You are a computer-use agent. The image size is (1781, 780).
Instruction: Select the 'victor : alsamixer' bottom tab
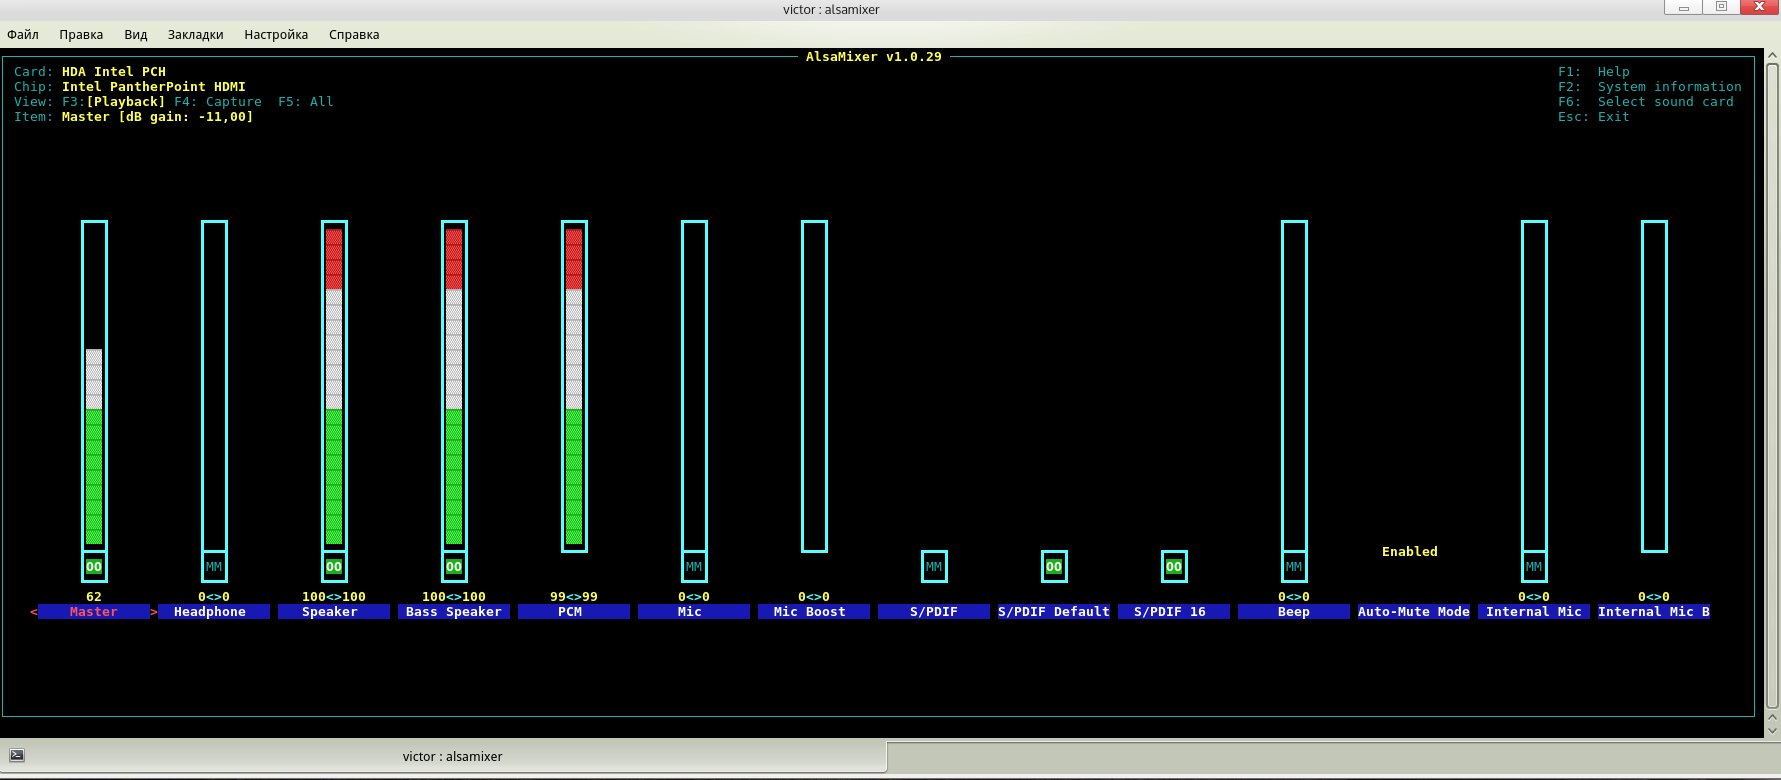click(445, 756)
